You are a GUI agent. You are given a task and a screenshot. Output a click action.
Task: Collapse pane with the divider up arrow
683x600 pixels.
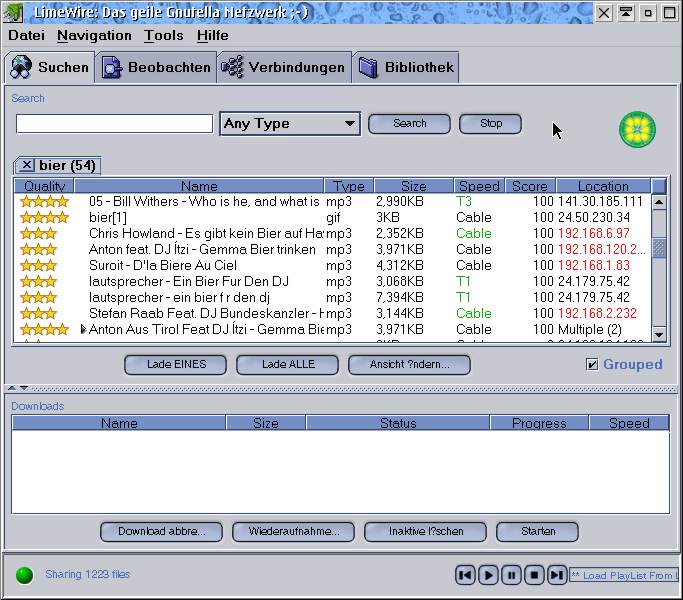tap(12, 388)
